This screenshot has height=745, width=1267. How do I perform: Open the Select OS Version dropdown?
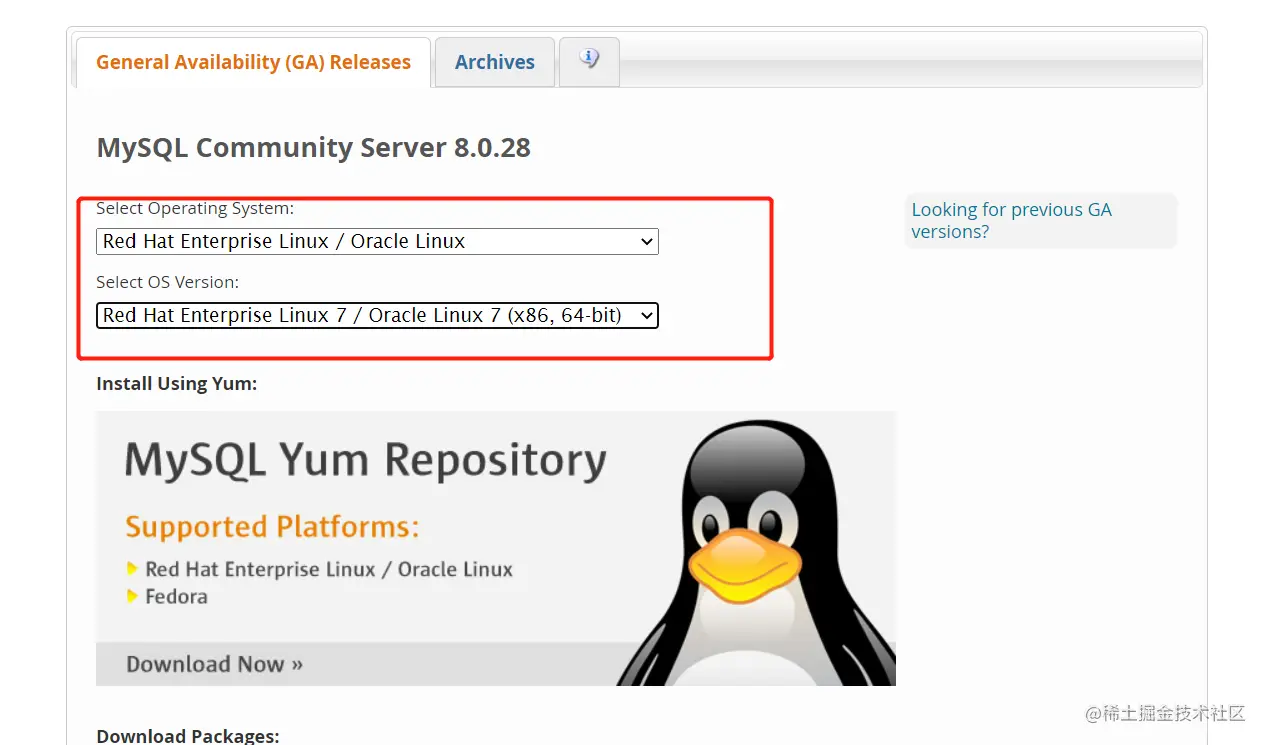pyautogui.click(x=378, y=315)
